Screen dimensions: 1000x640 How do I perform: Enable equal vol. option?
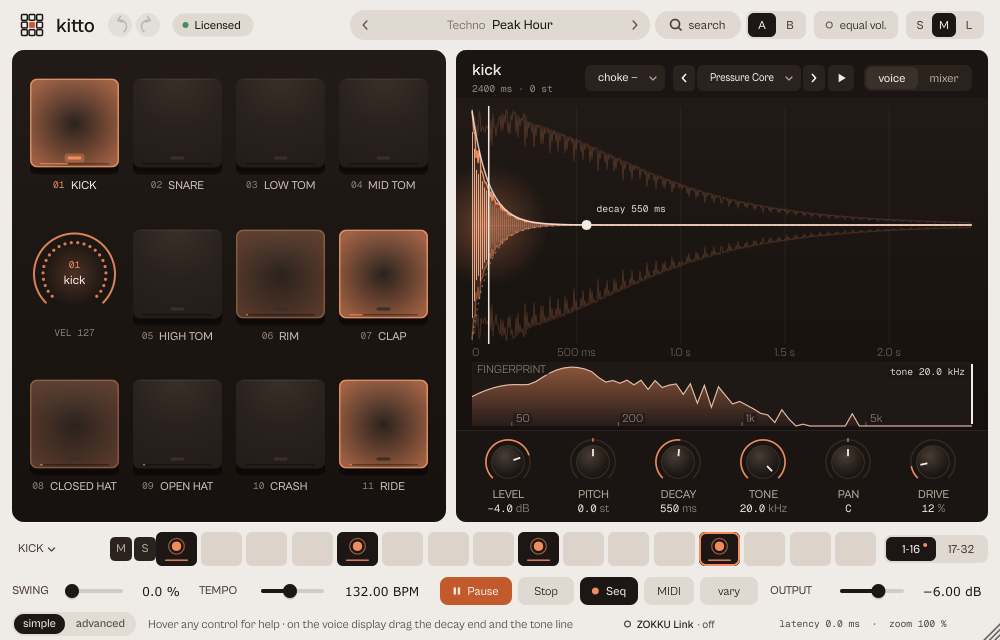pyautogui.click(x=856, y=25)
